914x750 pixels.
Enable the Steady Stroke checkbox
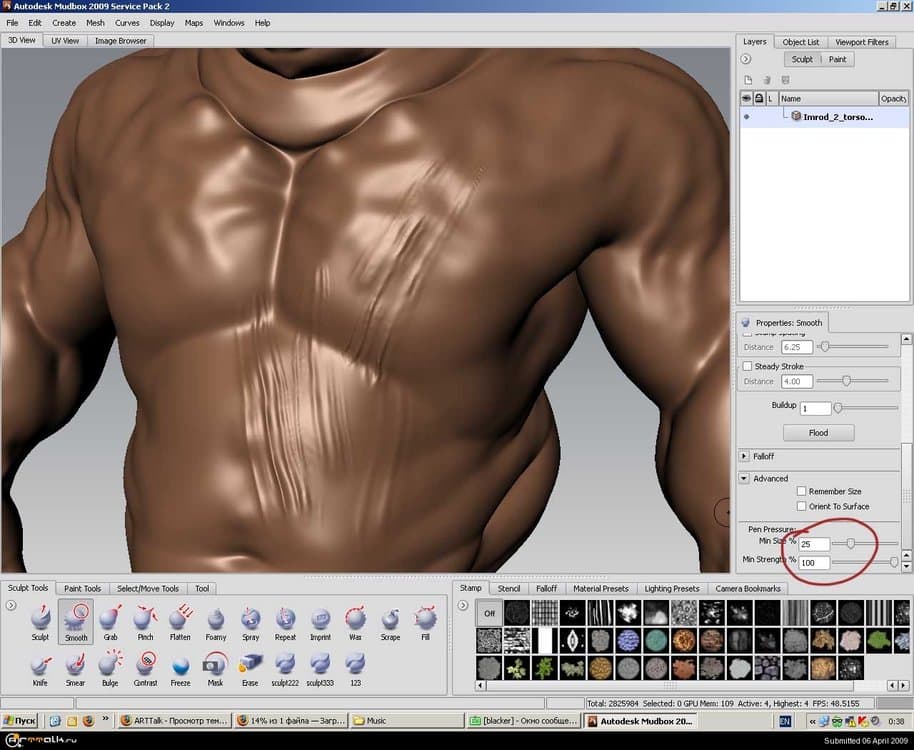(x=747, y=367)
